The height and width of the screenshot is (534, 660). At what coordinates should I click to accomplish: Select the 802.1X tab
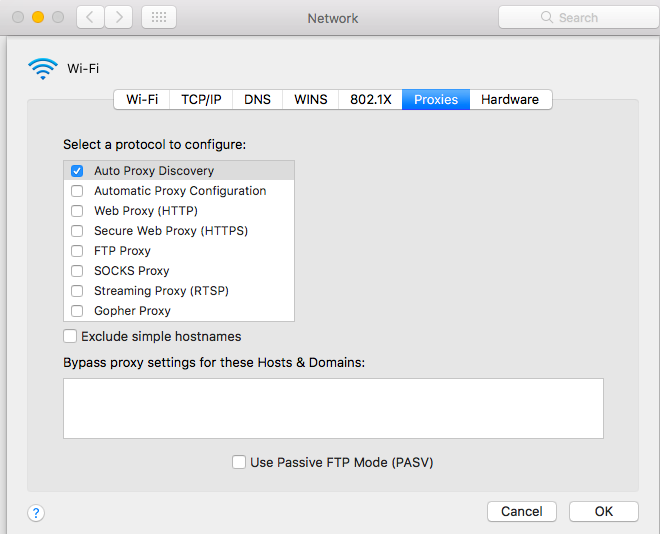(x=370, y=99)
